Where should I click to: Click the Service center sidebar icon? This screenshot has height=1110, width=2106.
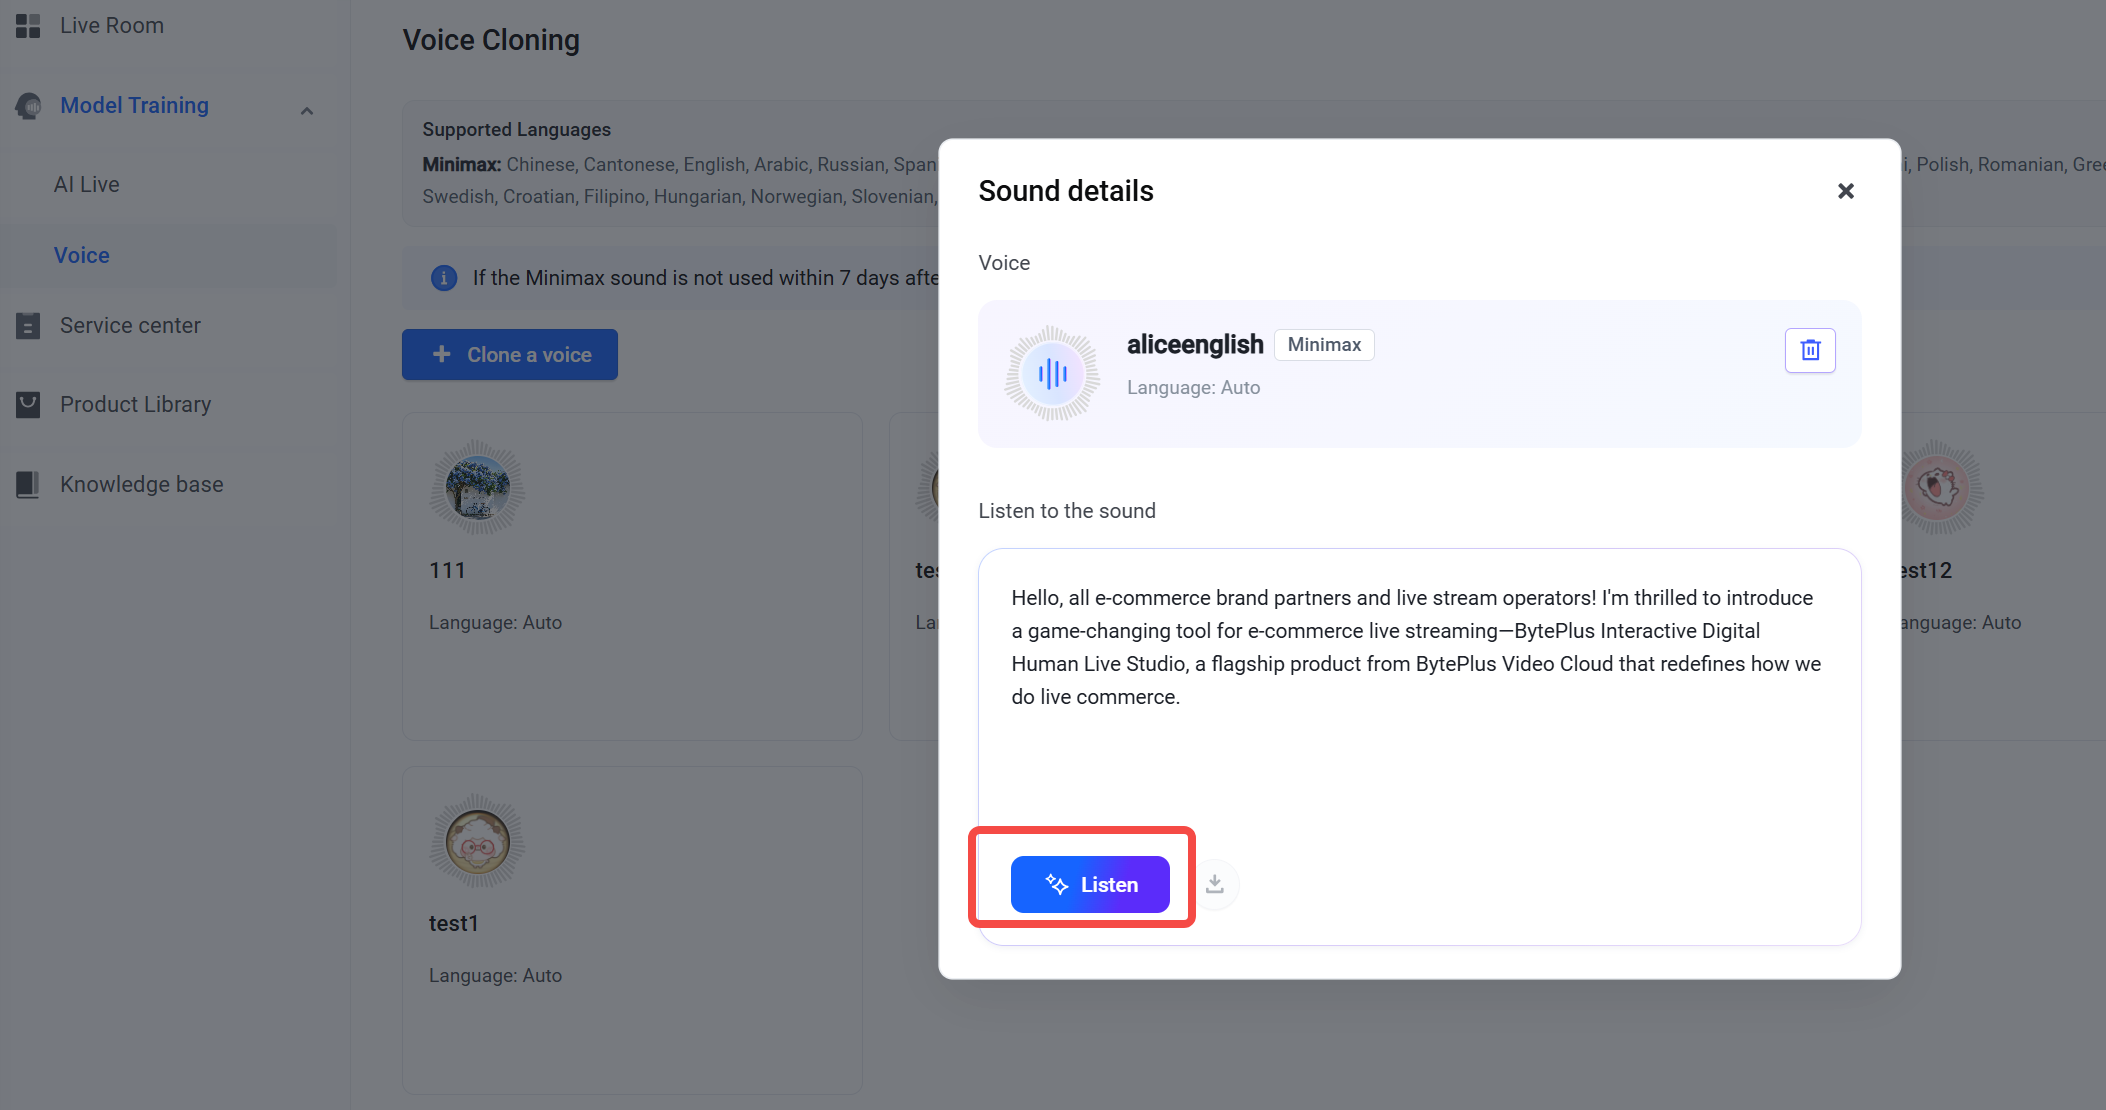(28, 325)
